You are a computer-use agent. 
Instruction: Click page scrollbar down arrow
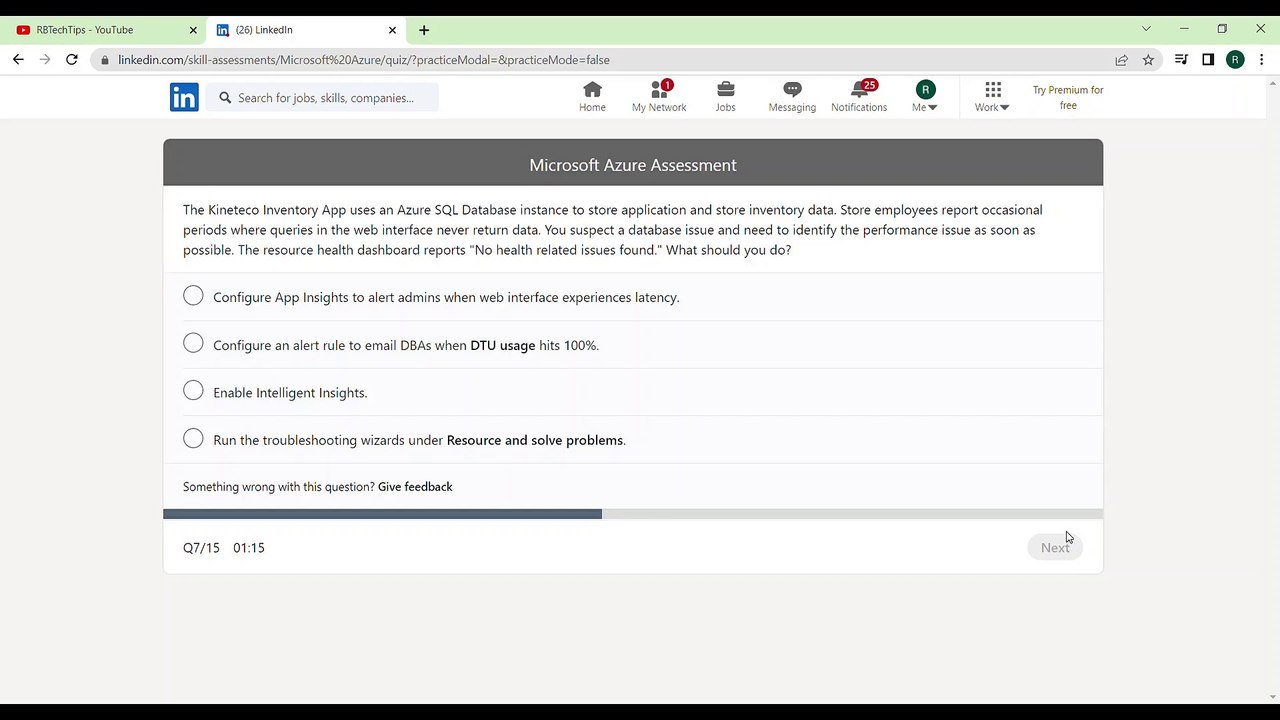click(x=1272, y=697)
